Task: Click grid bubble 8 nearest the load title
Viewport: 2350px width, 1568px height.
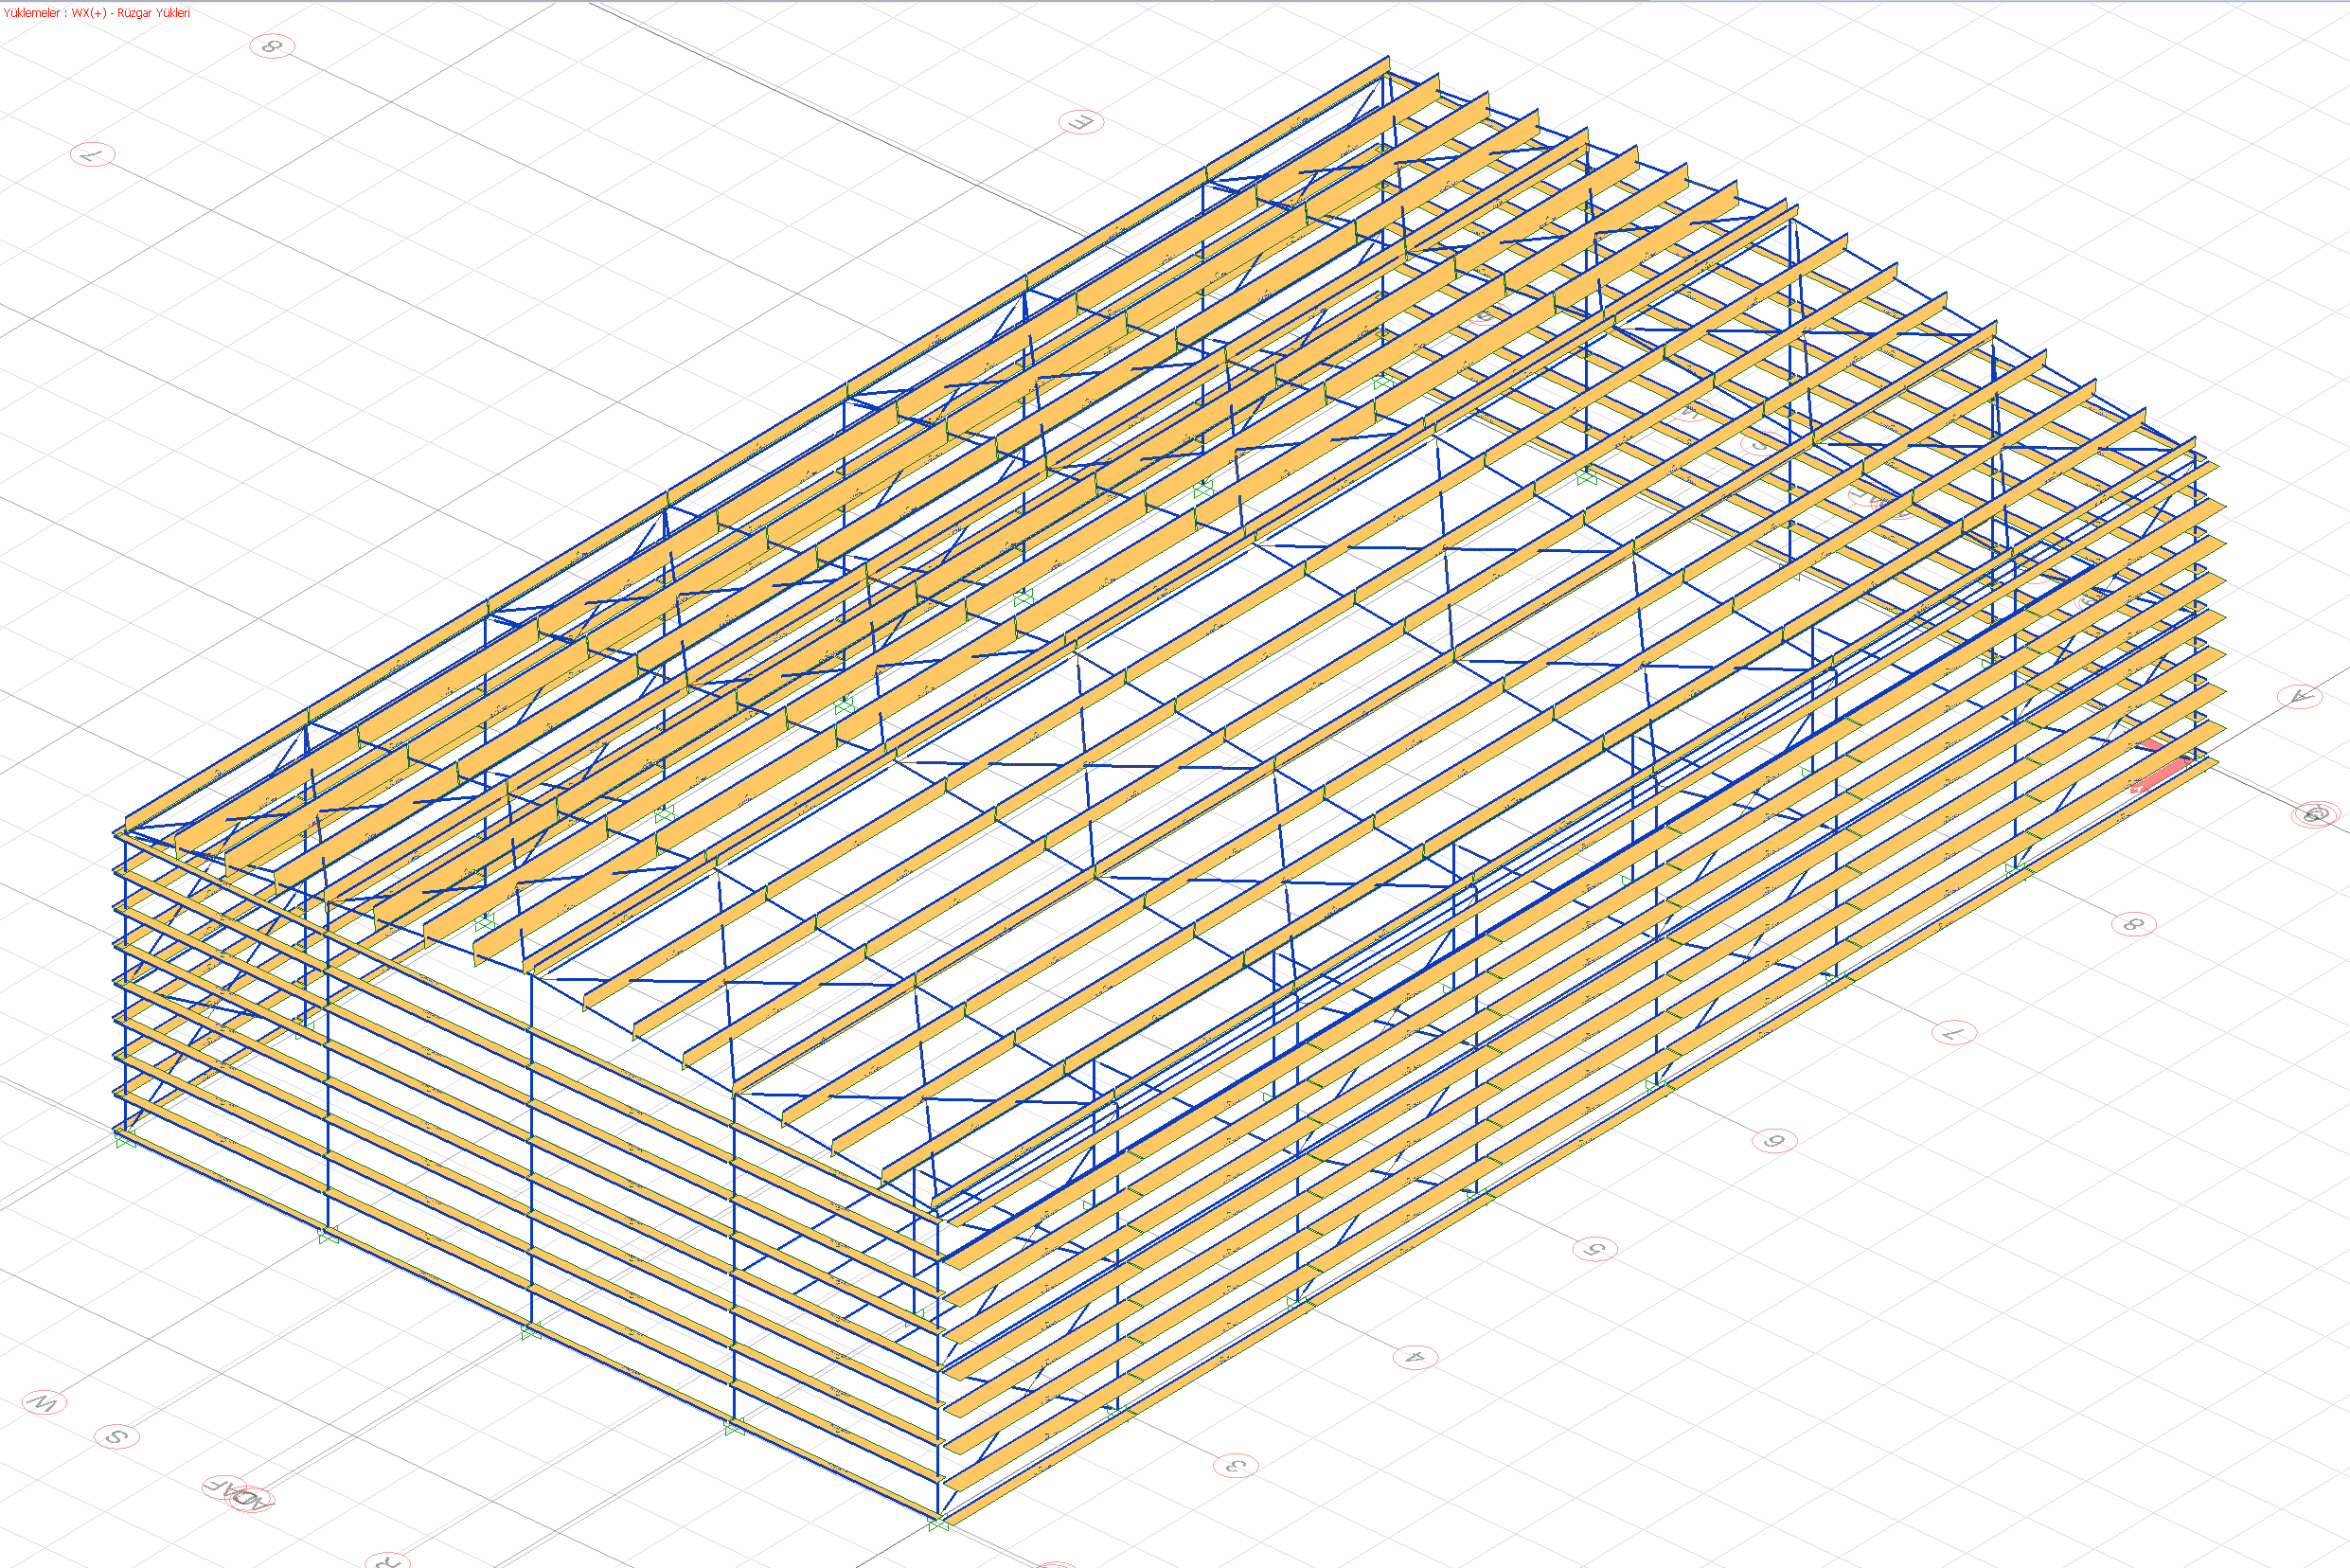Action: (x=272, y=46)
